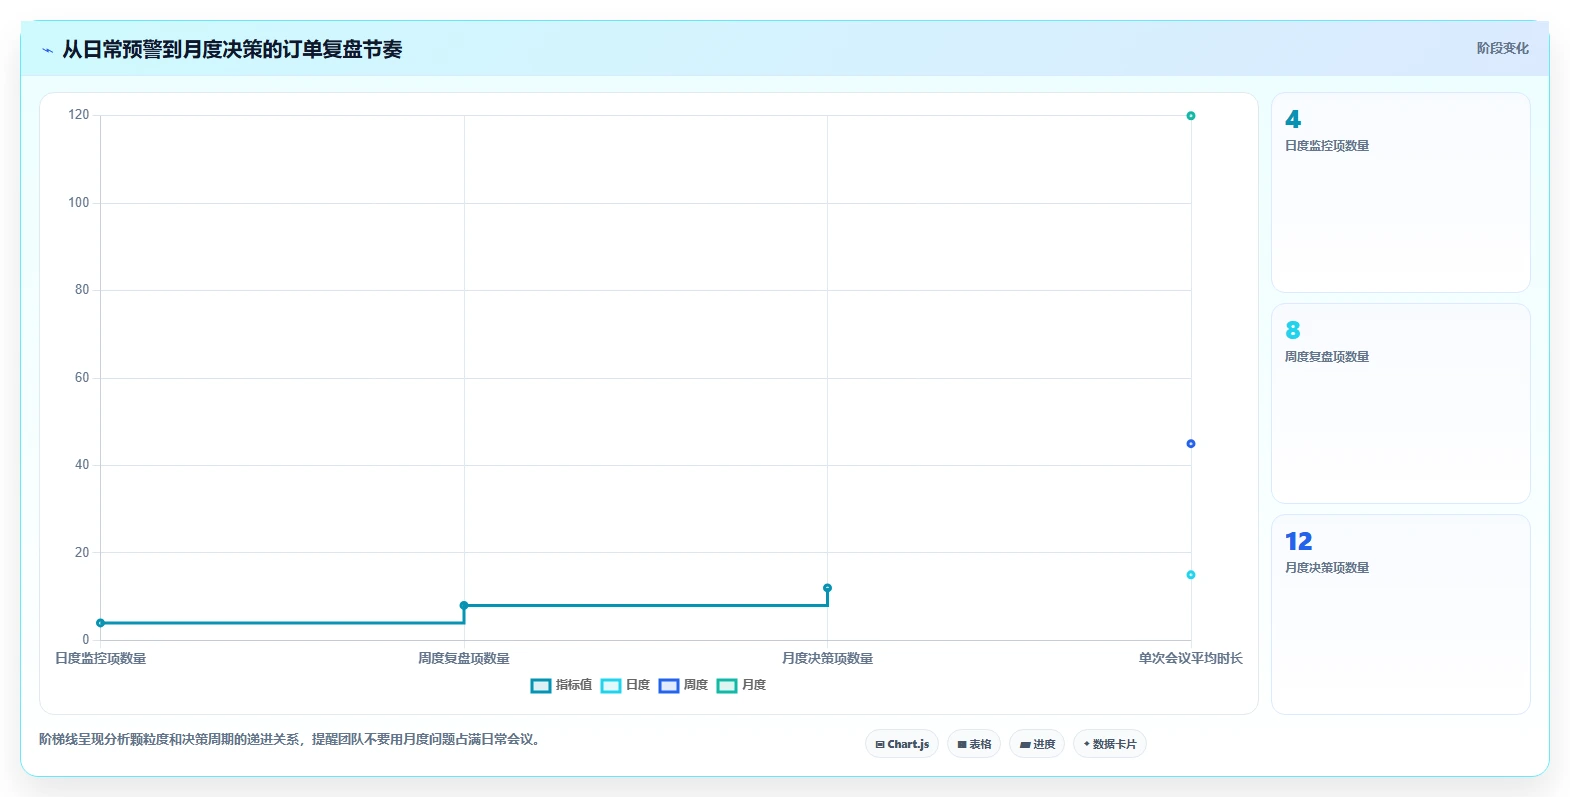
Task: Click the 周度复盘项数量 x-axis label
Action: coord(464,659)
